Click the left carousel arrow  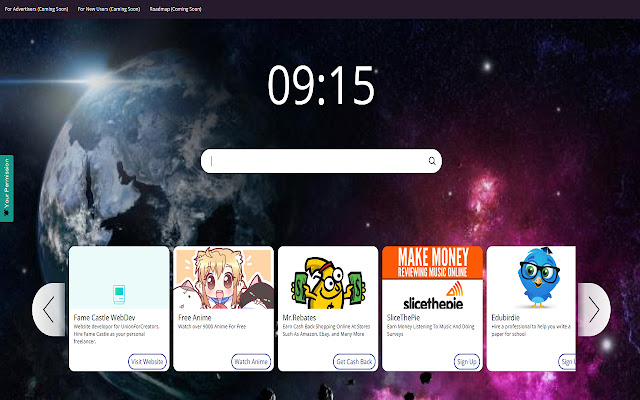(49, 309)
